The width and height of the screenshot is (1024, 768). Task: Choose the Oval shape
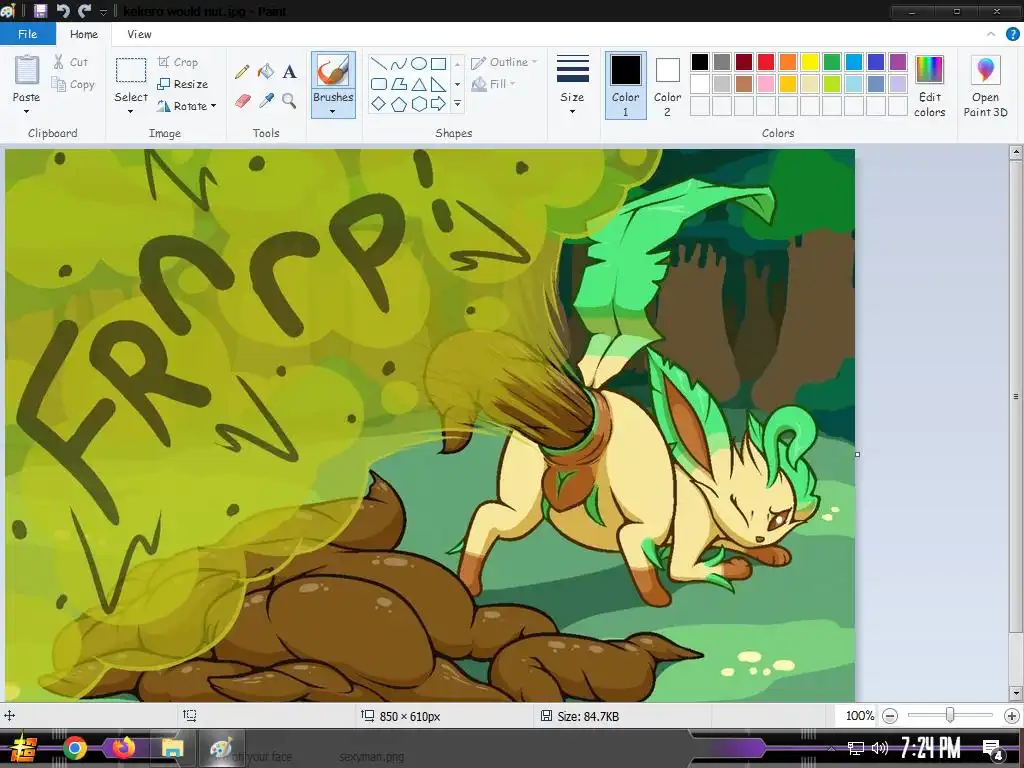pos(419,63)
